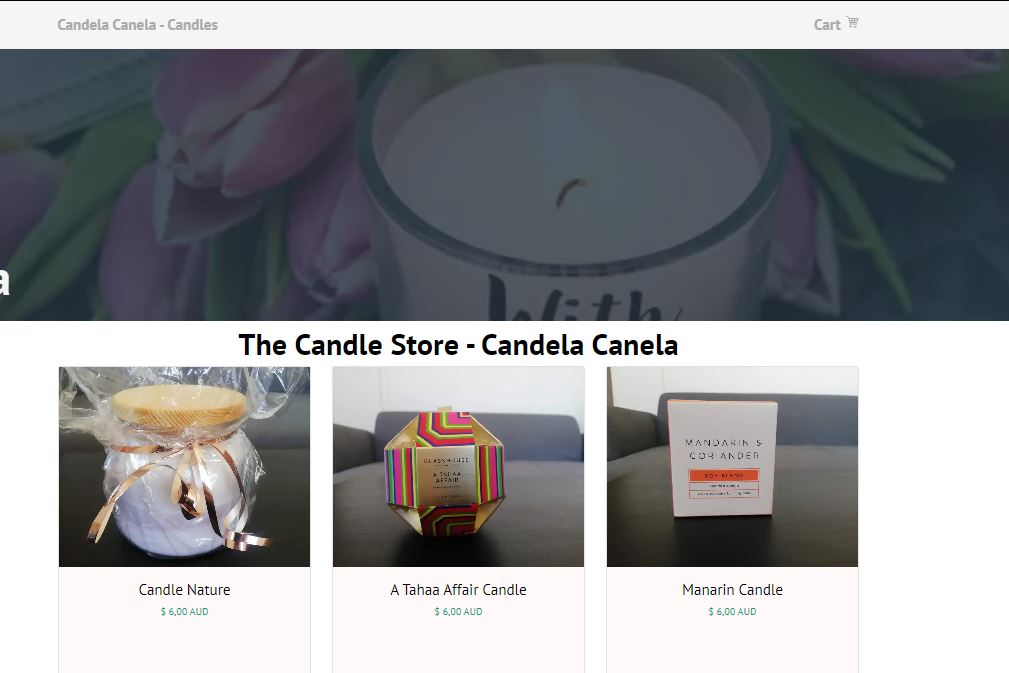Click the hero banner candle wick

point(571,192)
